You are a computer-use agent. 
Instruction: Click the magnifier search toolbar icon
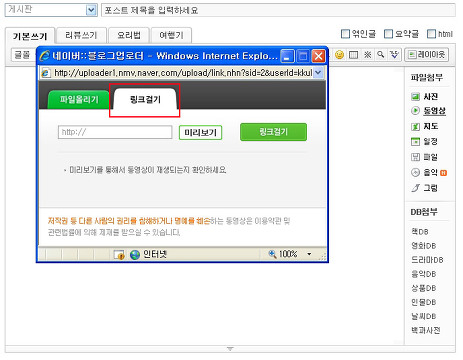click(381, 54)
